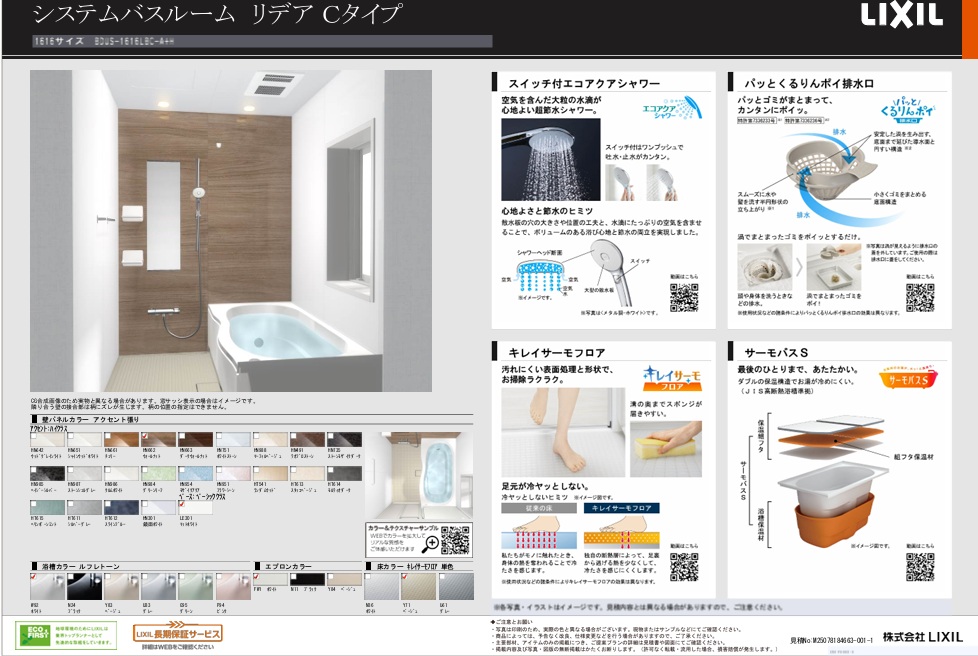Image resolution: width=978 pixels, height=656 pixels.
Task: Select the pink bathtub color swatch
Action: pyautogui.click(x=232, y=587)
